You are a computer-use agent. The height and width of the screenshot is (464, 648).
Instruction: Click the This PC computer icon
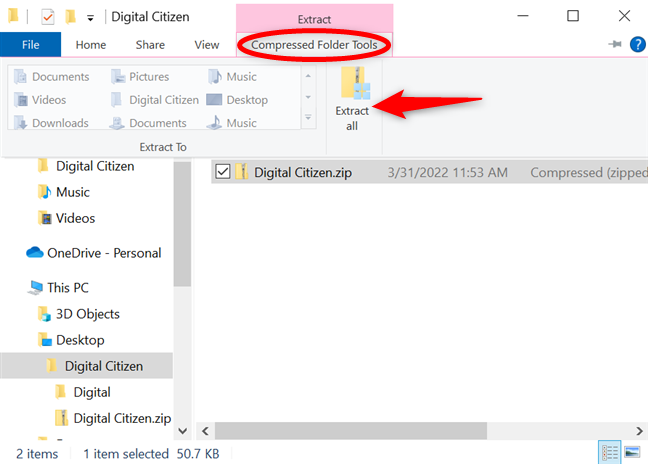[x=36, y=287]
